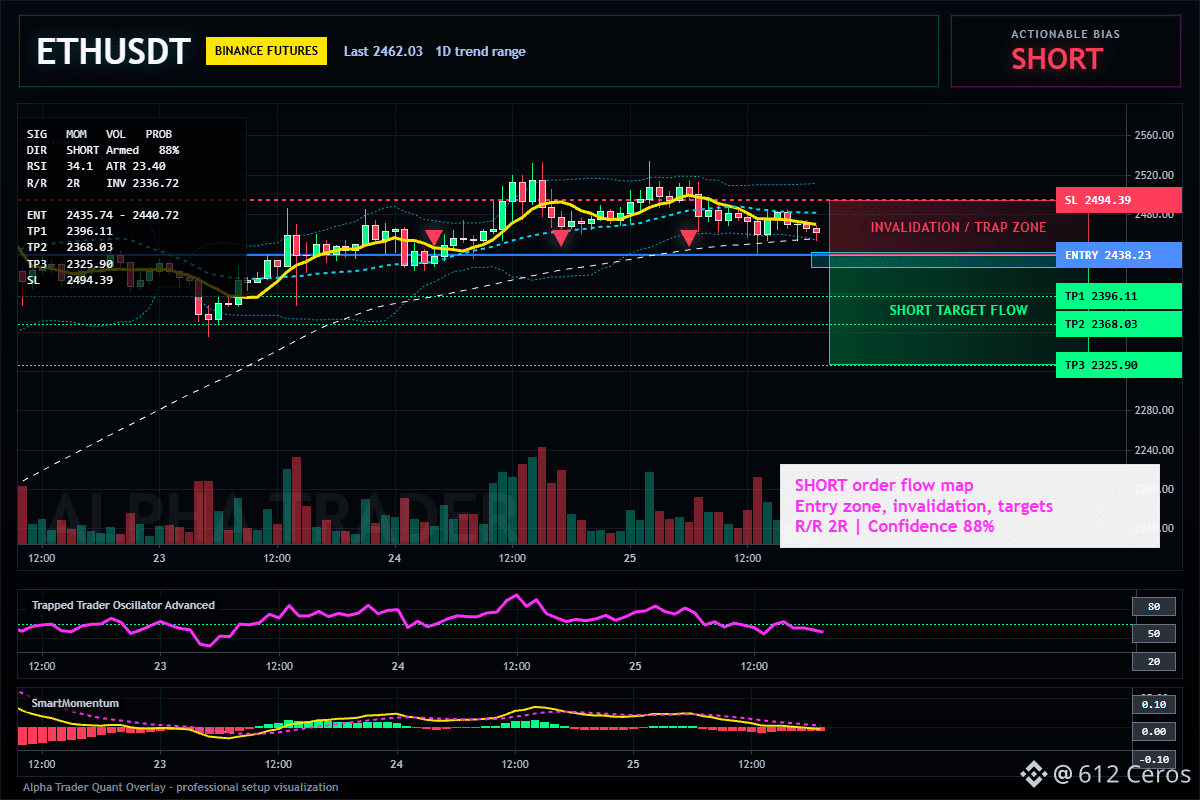Screen dimensions: 1200x800
Task: Click SL 2494.39 in the stats panel
Action: point(70,279)
